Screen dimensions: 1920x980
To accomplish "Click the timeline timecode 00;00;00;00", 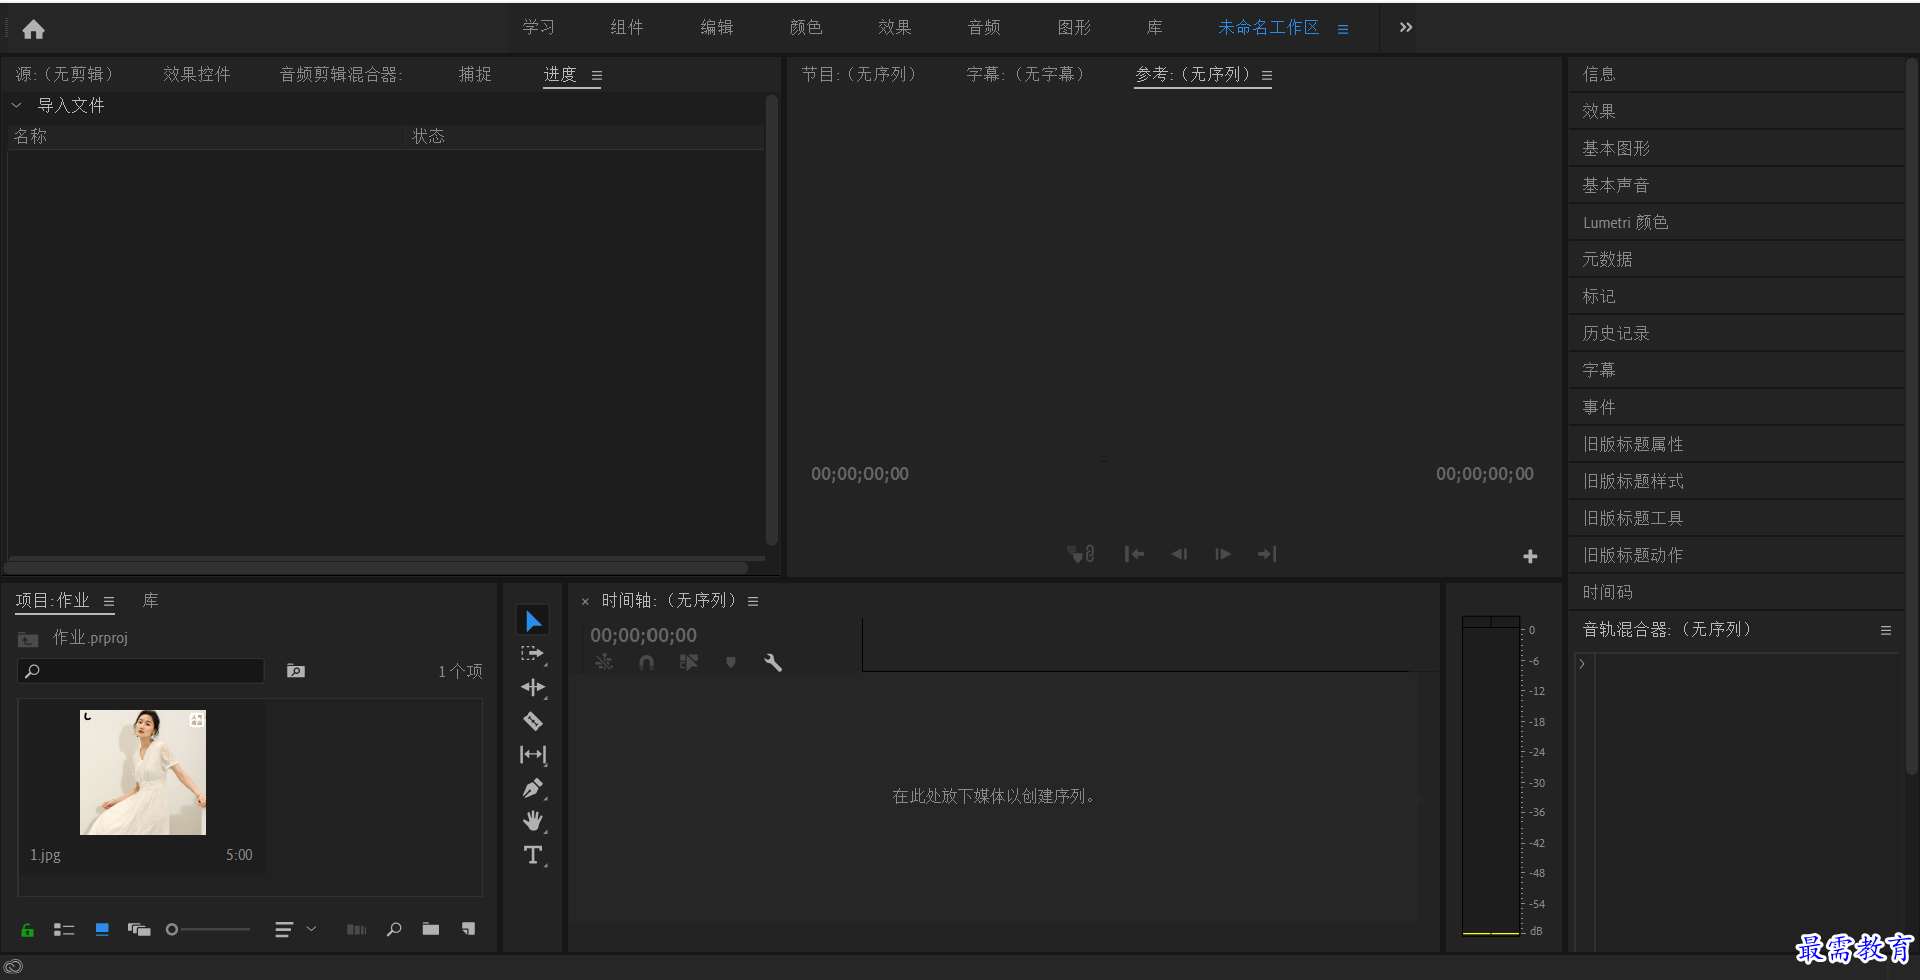I will (x=643, y=635).
